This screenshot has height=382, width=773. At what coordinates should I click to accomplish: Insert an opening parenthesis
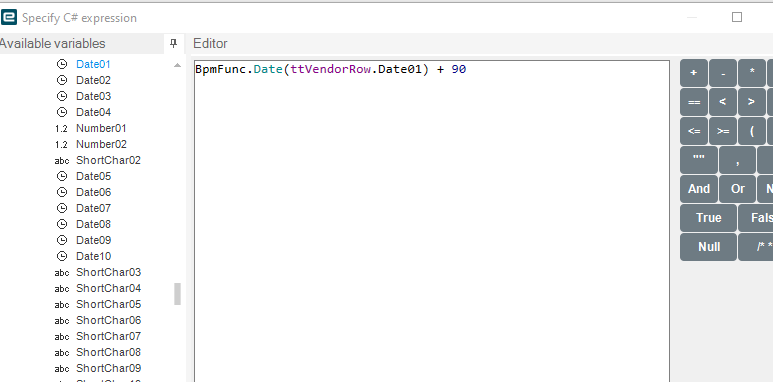tap(752, 131)
